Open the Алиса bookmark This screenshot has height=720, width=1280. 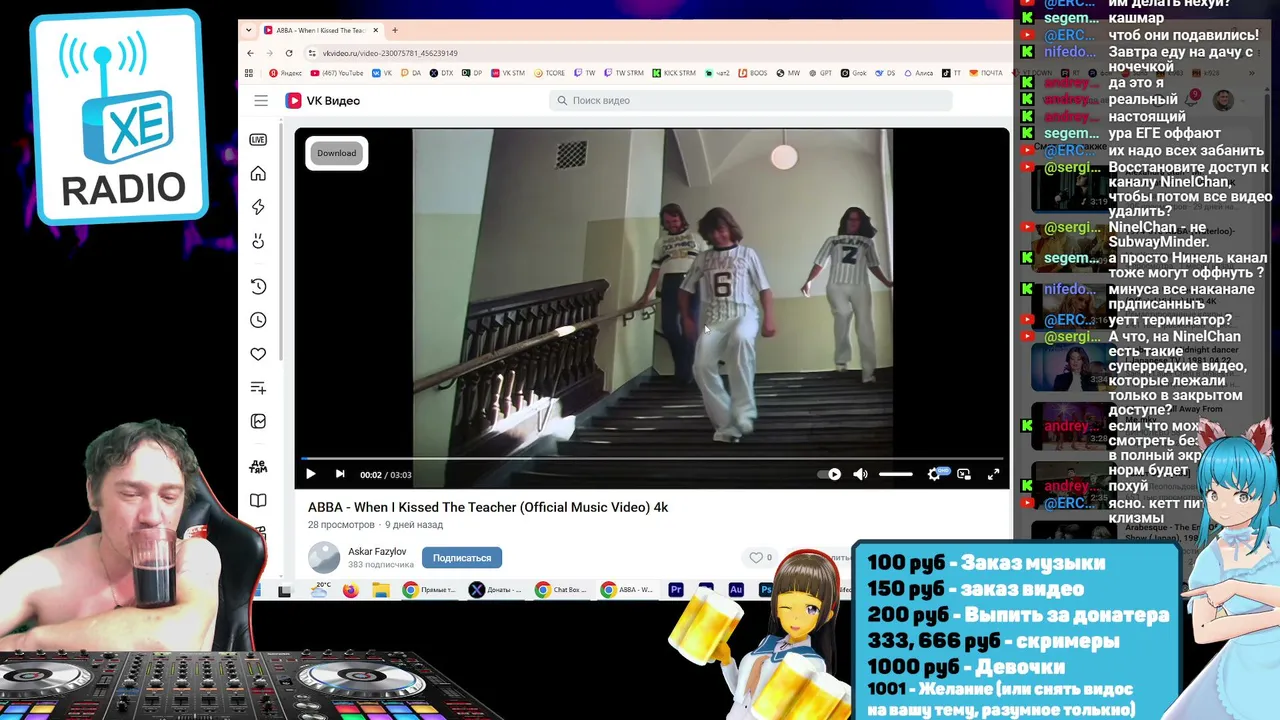point(918,73)
